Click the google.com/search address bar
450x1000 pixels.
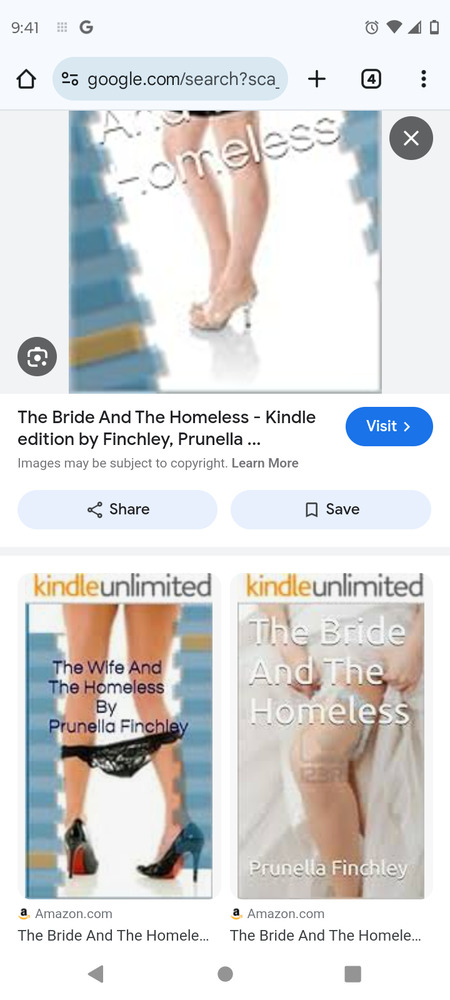(x=170, y=79)
